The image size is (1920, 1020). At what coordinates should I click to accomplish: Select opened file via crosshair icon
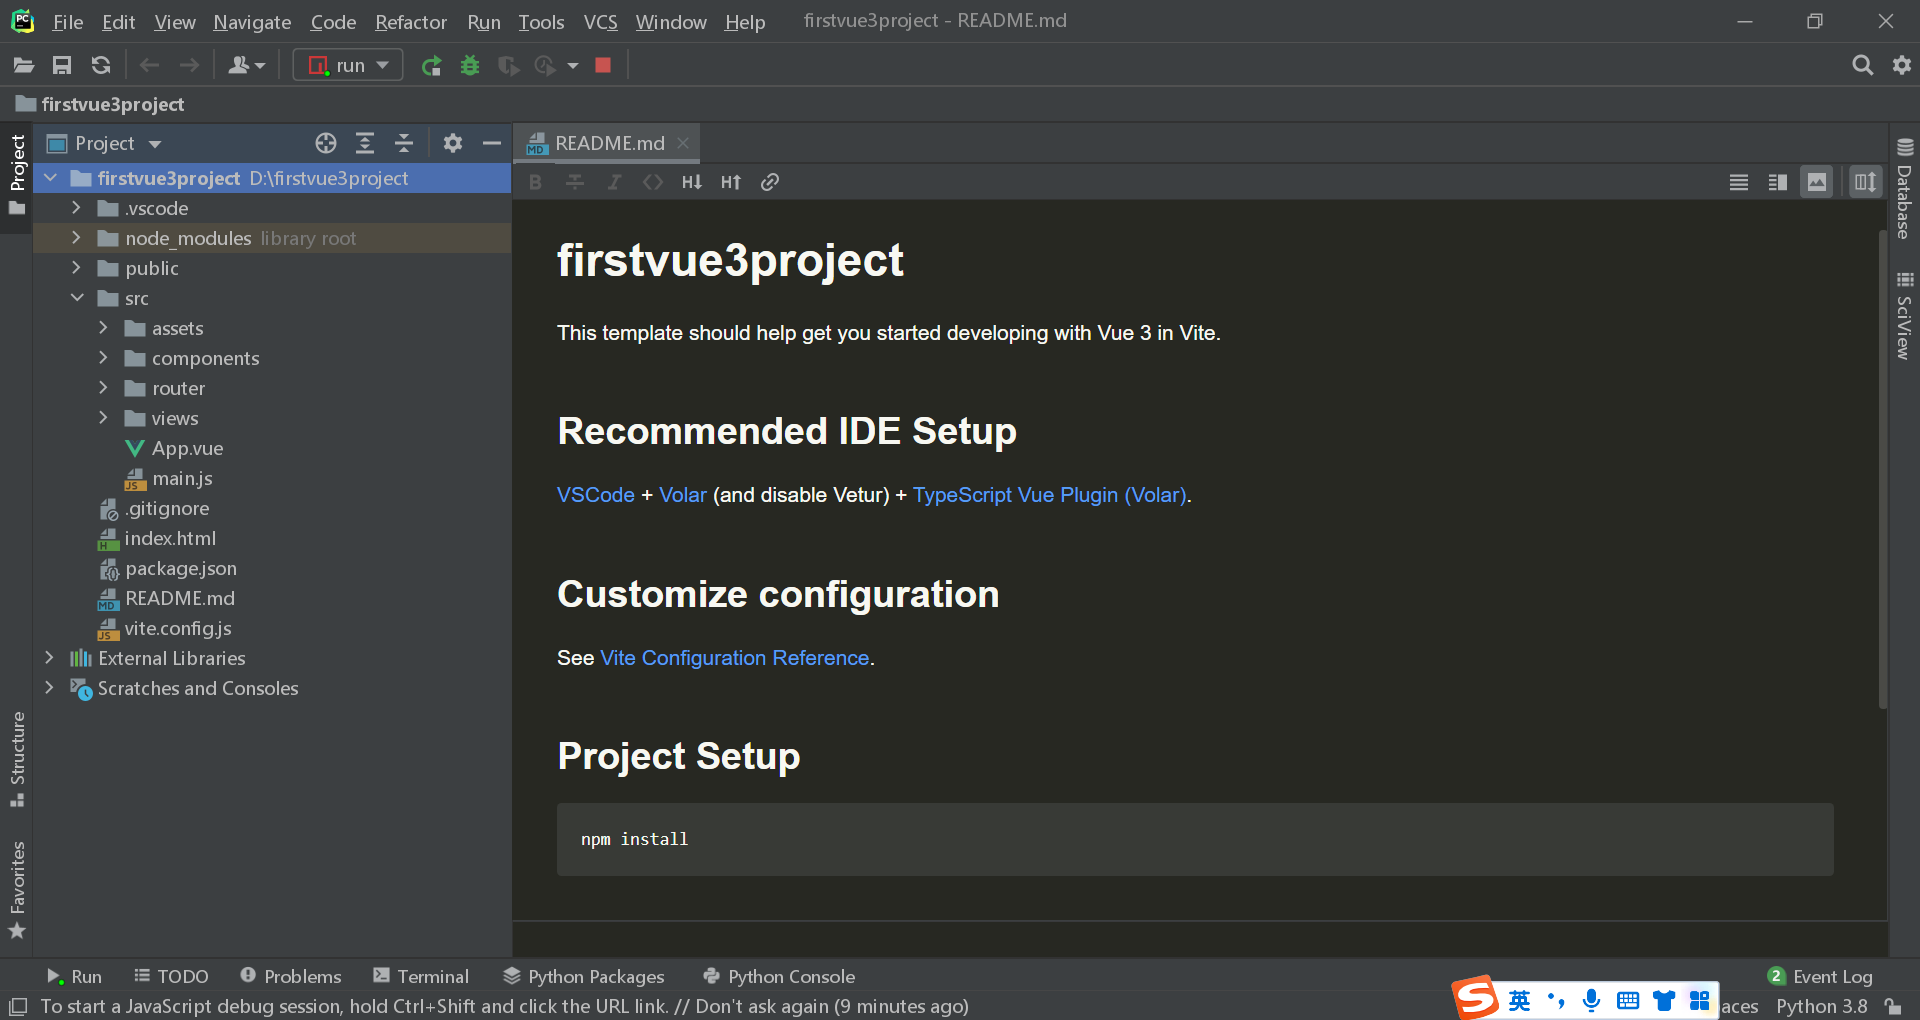pyautogui.click(x=326, y=143)
